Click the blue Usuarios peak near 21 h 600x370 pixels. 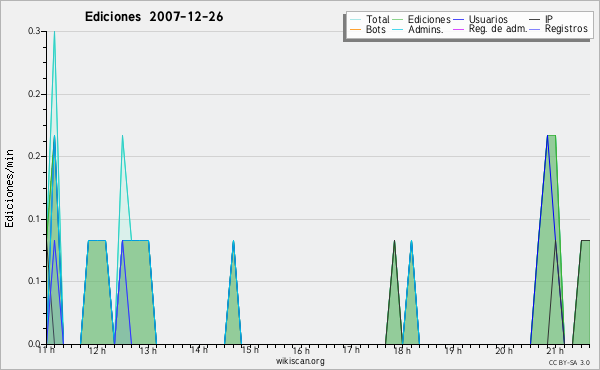[548, 137]
